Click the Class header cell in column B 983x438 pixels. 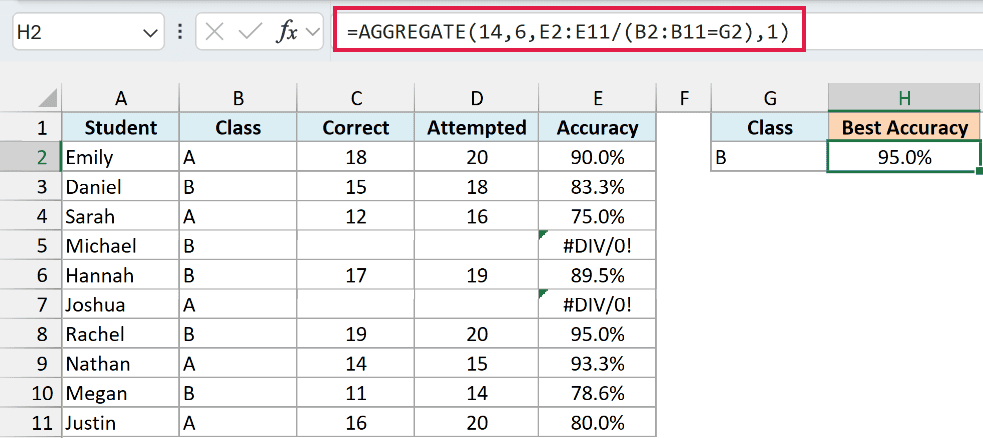click(x=238, y=128)
